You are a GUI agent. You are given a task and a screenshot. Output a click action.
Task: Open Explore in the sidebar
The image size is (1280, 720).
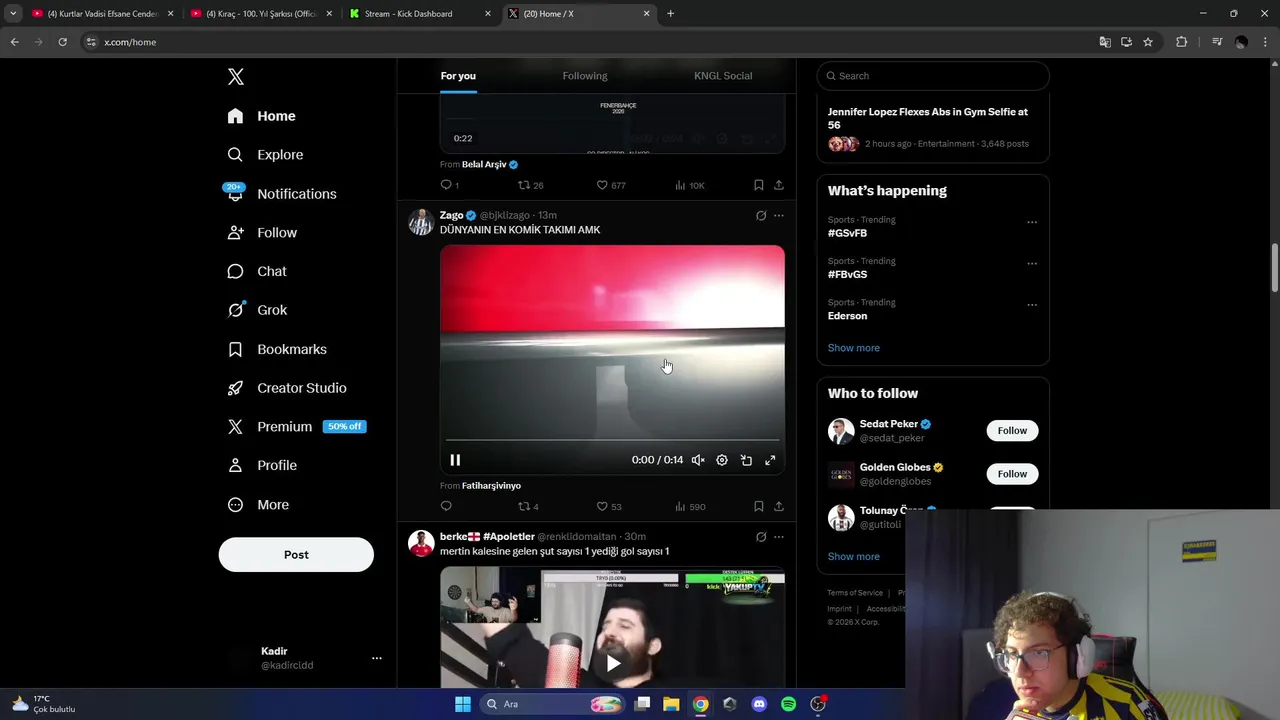265,155
